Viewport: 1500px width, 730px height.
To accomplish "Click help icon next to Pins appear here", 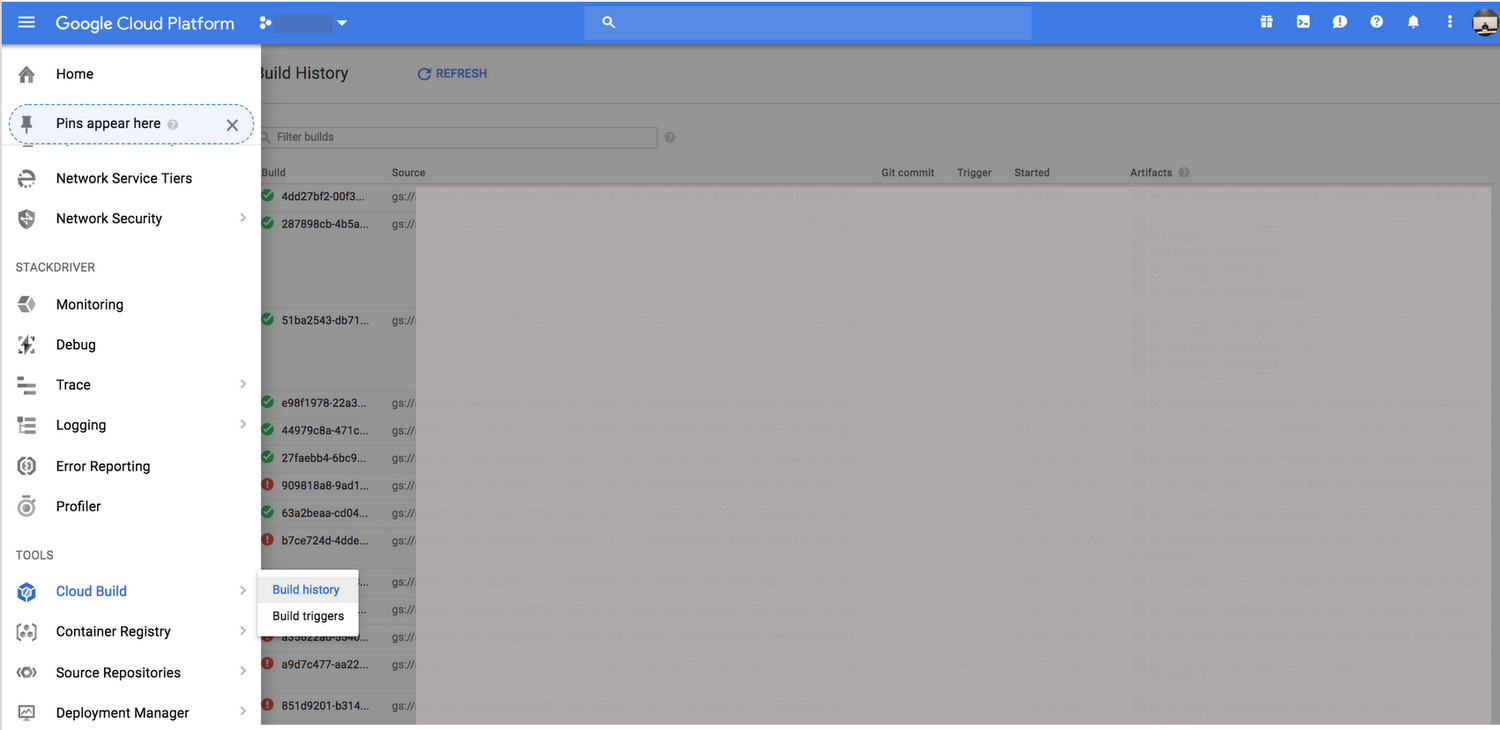I will pos(173,125).
